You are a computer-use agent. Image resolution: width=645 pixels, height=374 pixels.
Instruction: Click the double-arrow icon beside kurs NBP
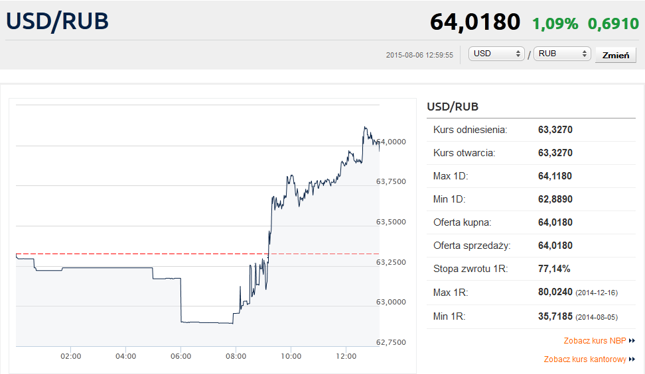[x=632, y=341]
